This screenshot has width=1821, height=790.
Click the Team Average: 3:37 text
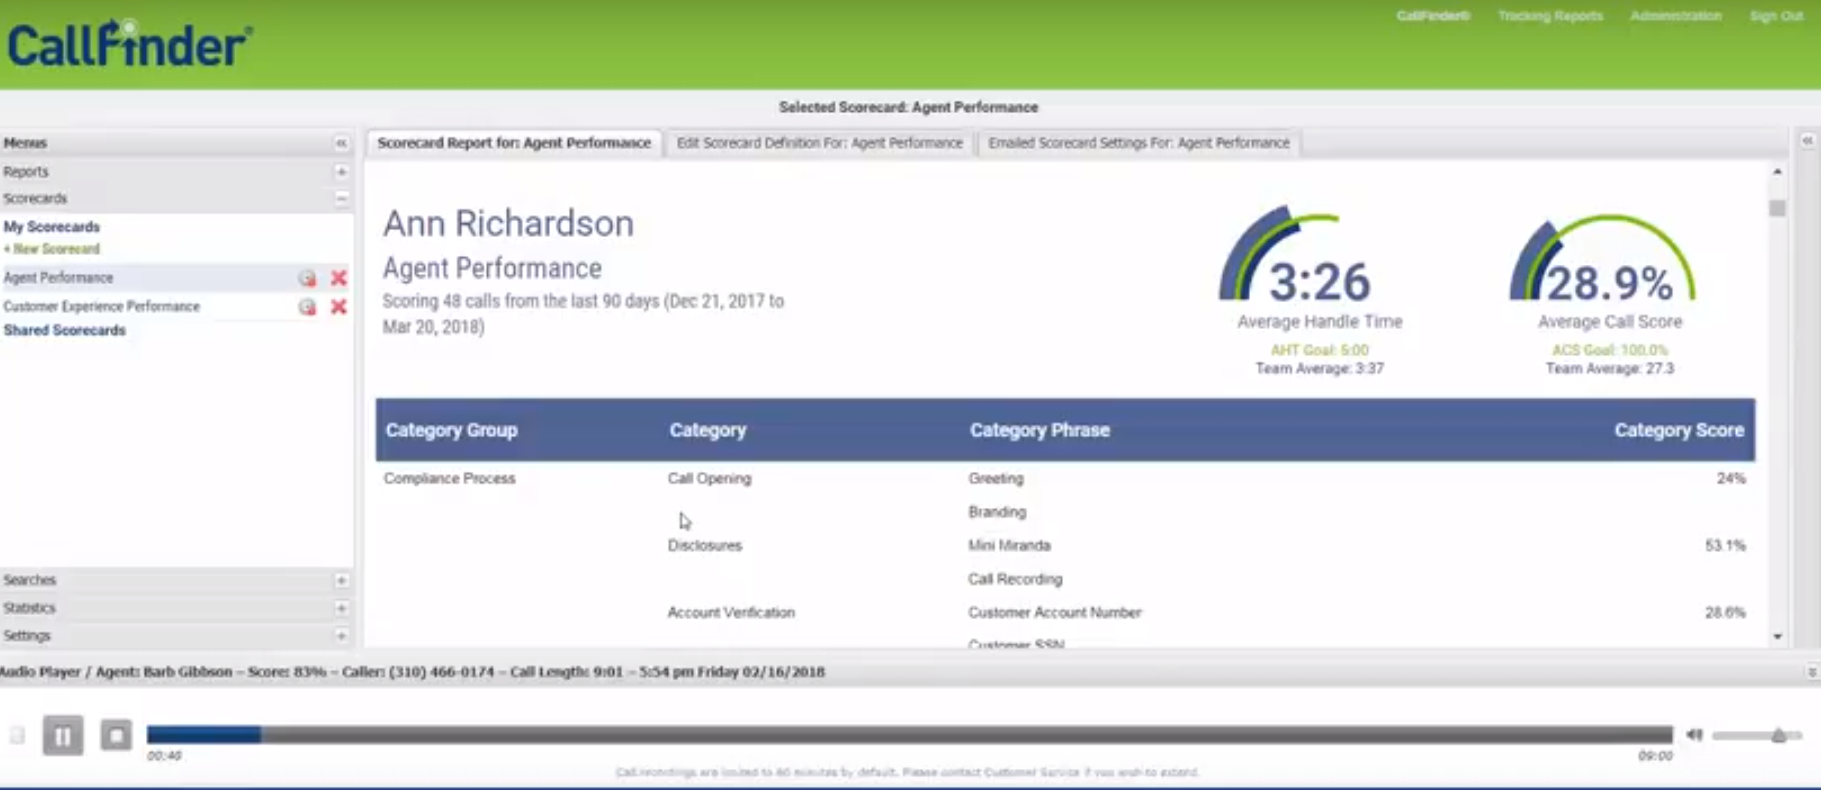(1320, 368)
